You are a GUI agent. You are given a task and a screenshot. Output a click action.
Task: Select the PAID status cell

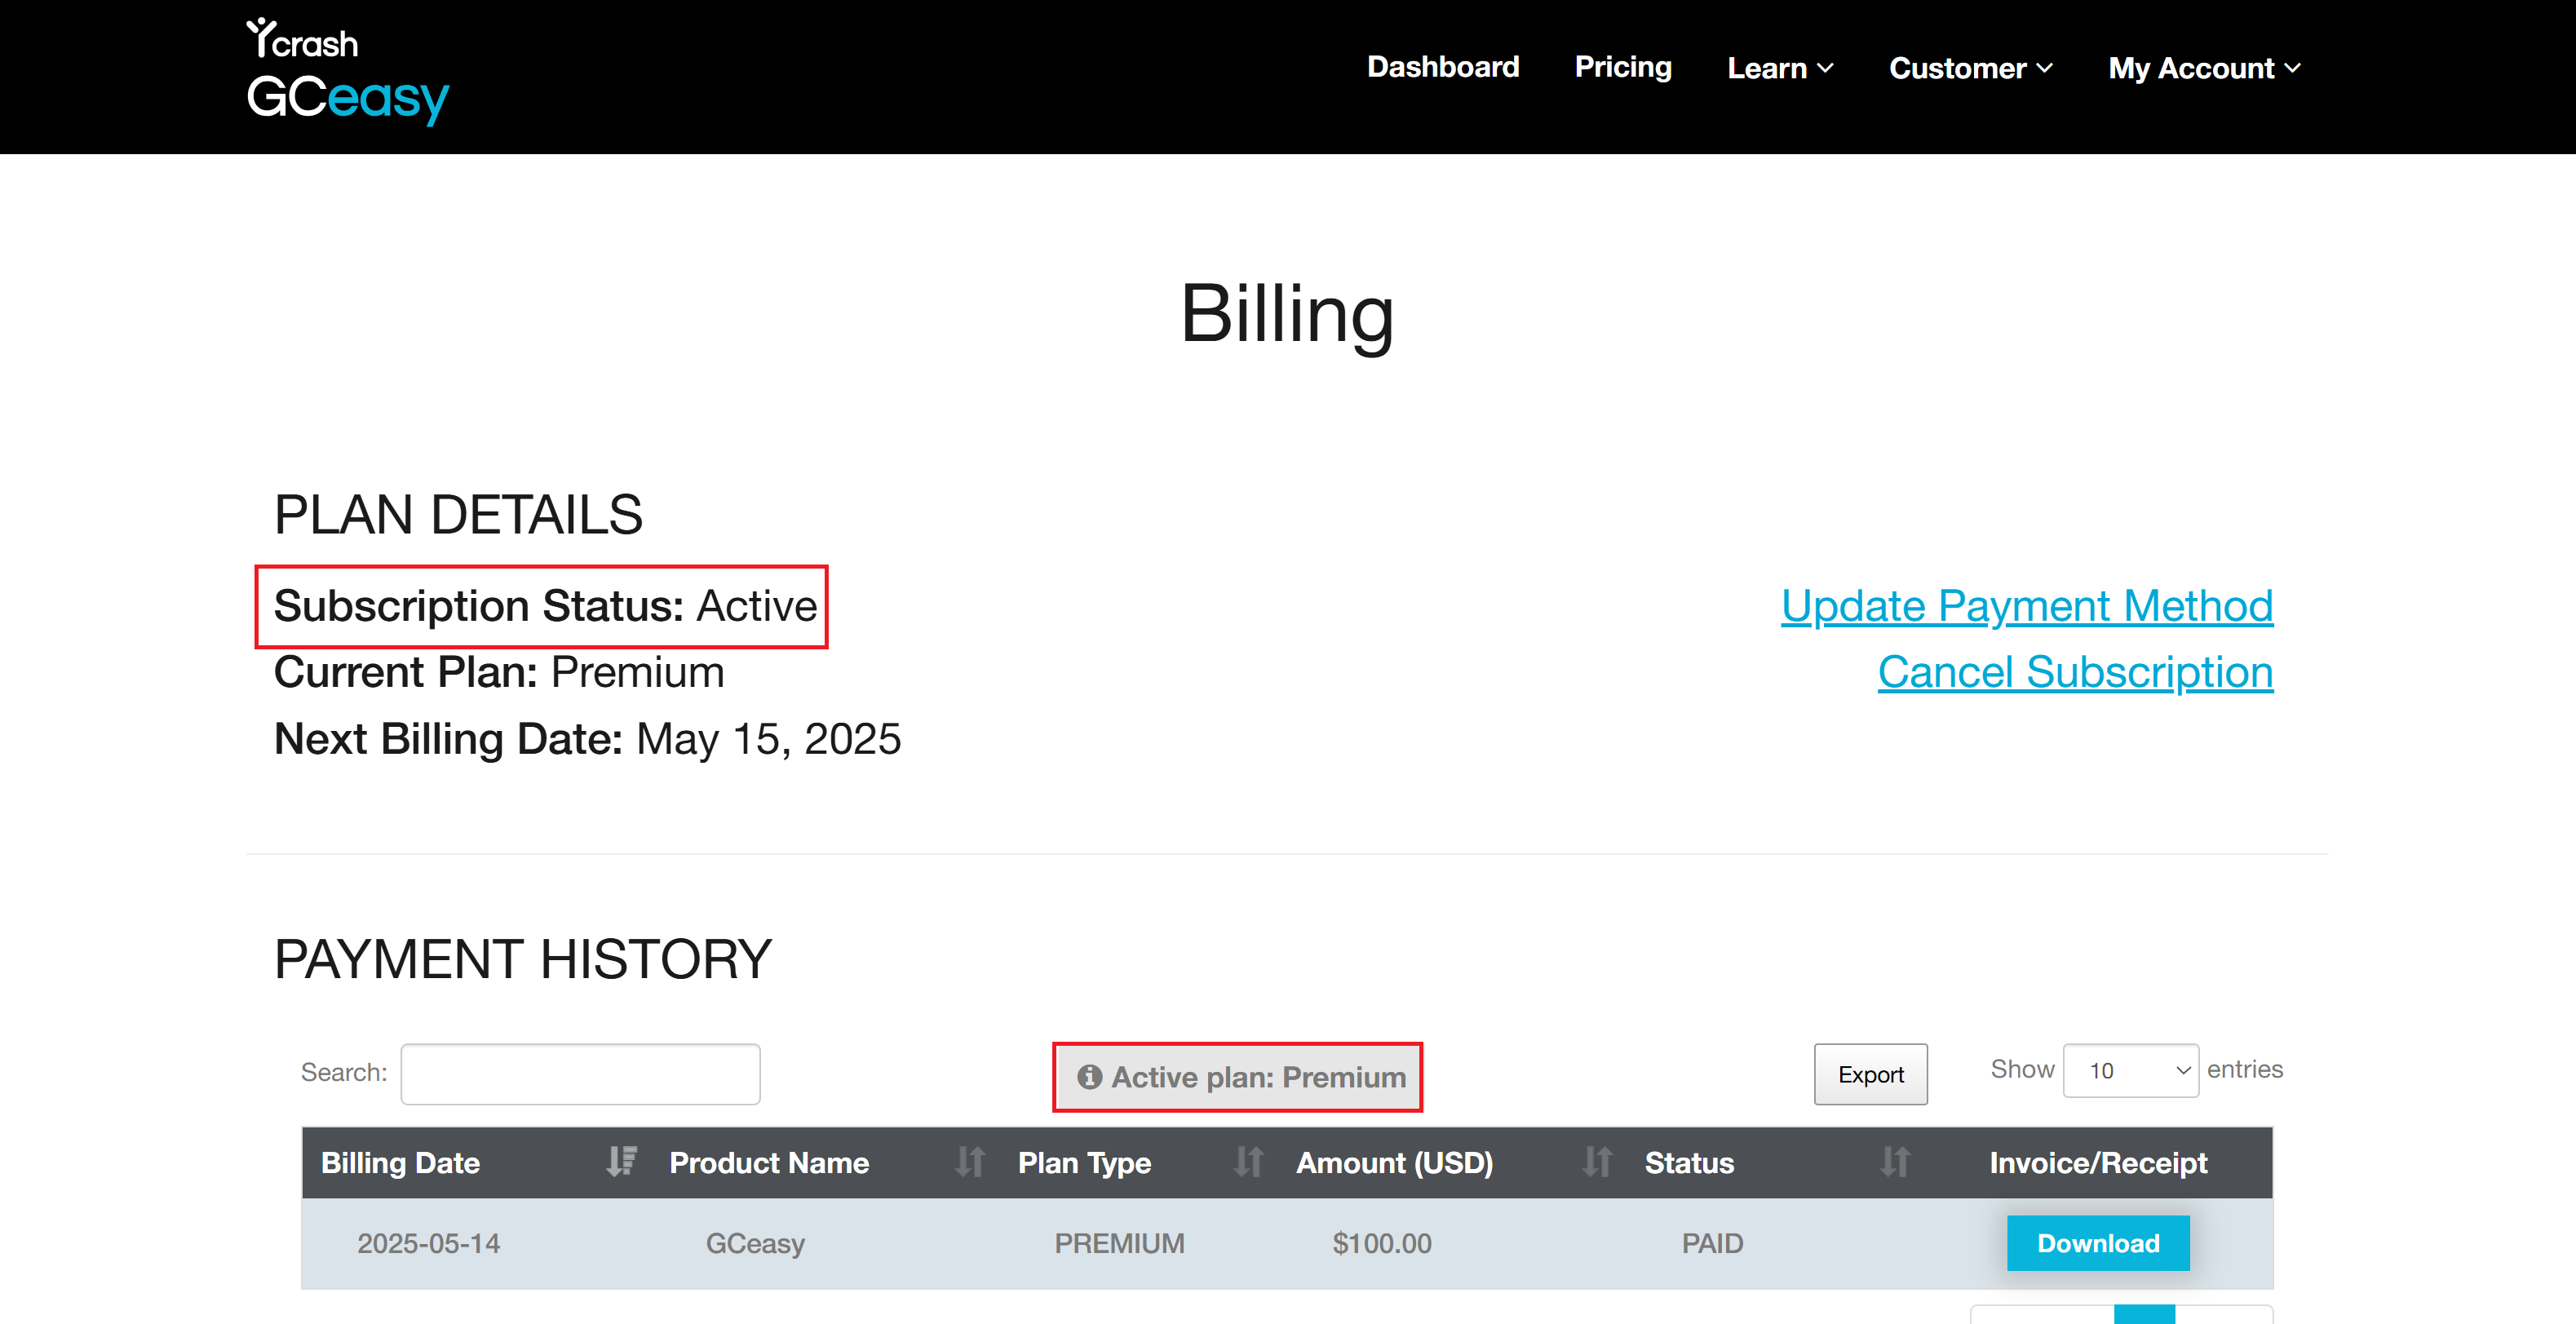tap(1711, 1243)
